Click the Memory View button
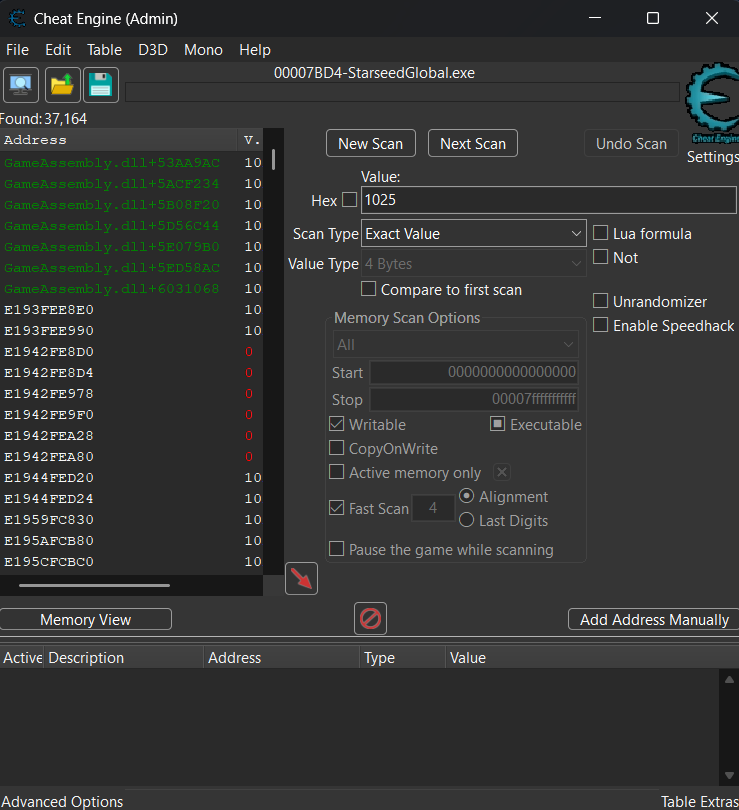The width and height of the screenshot is (739, 810). (86, 620)
